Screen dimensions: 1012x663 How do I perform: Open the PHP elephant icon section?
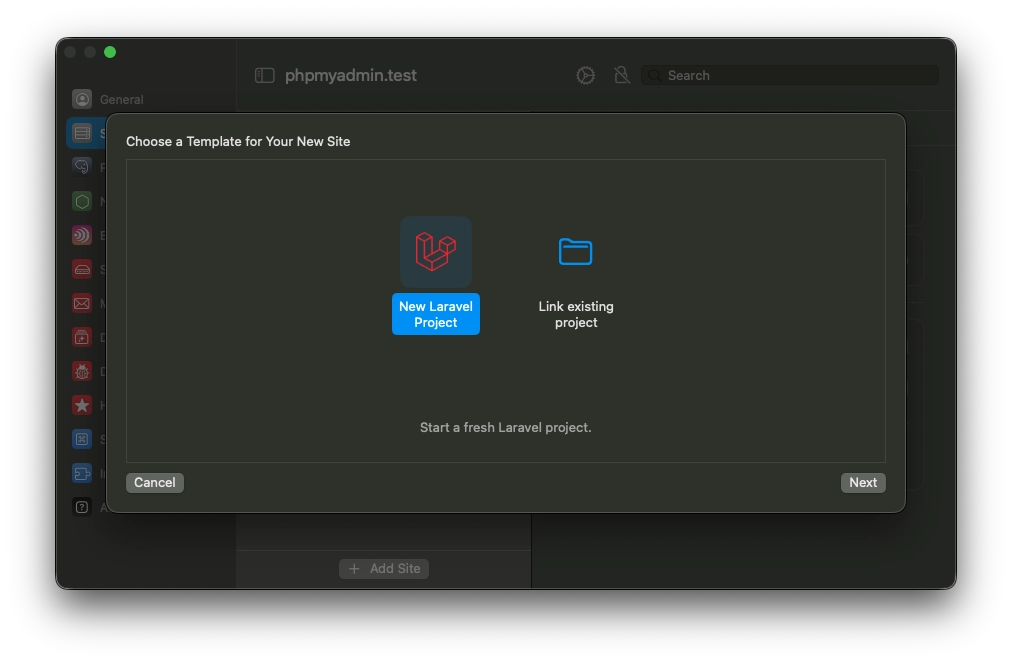82,167
